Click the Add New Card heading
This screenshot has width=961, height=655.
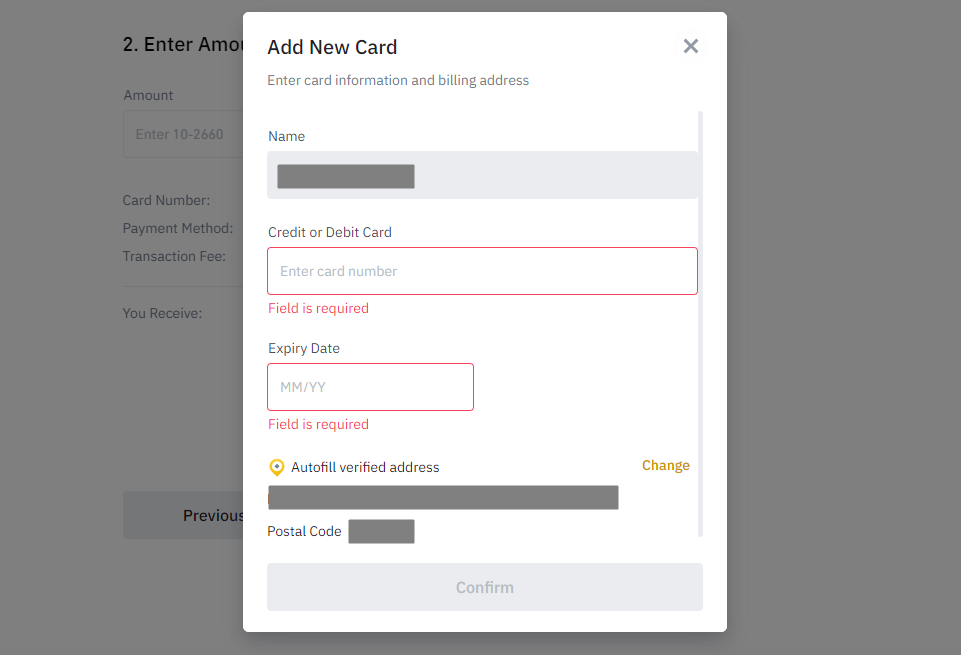(332, 47)
